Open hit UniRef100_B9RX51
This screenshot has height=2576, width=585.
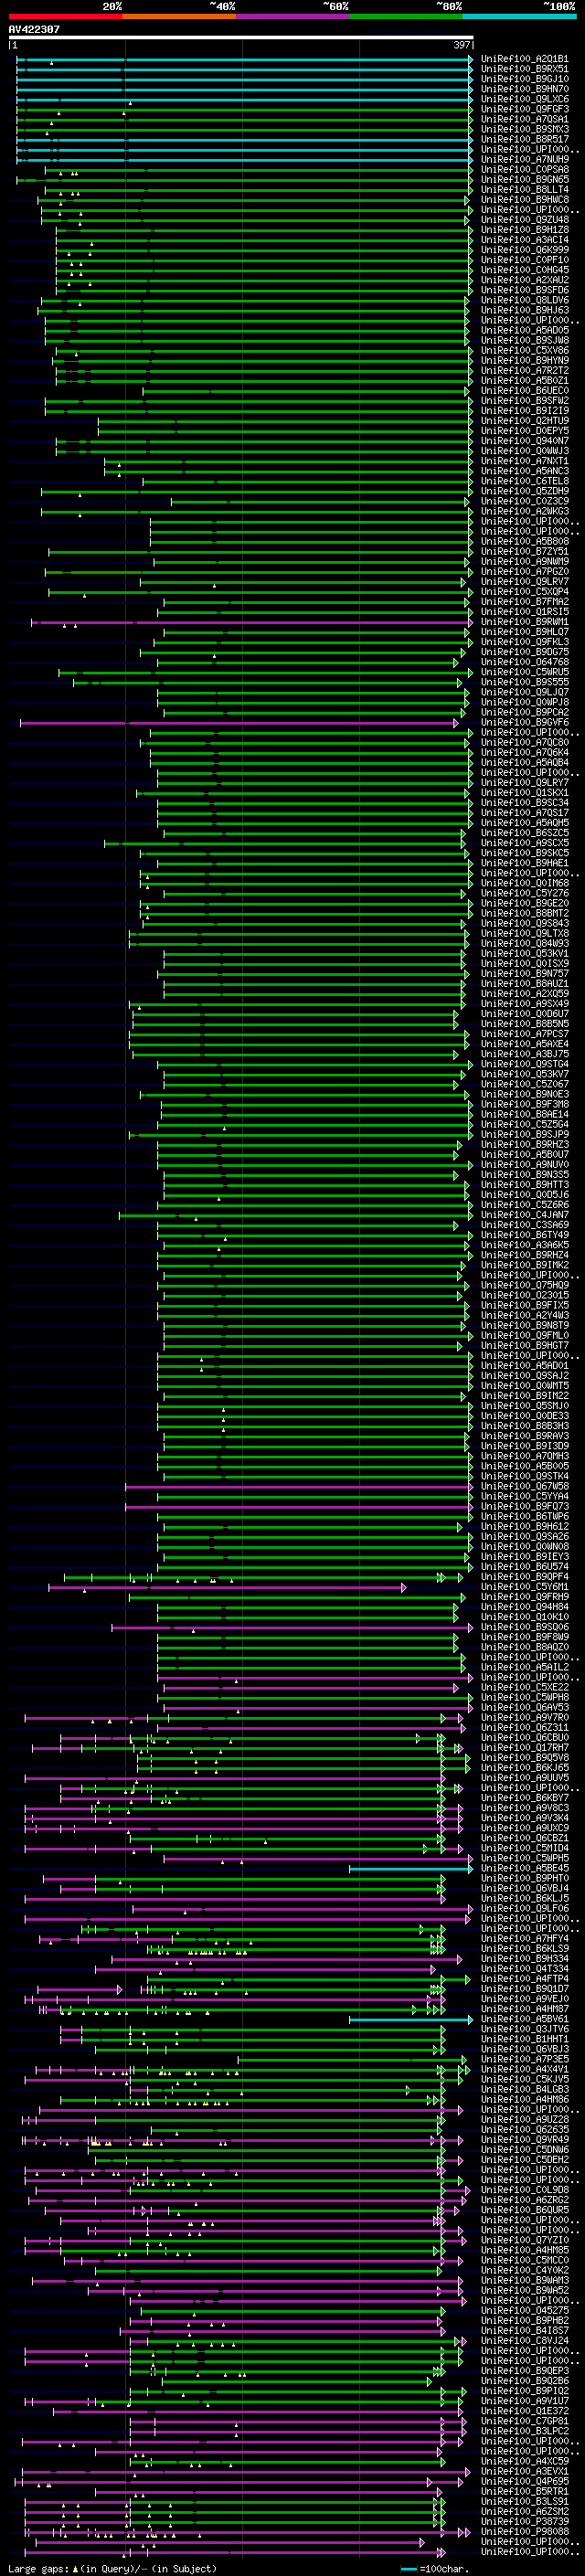pos(525,69)
